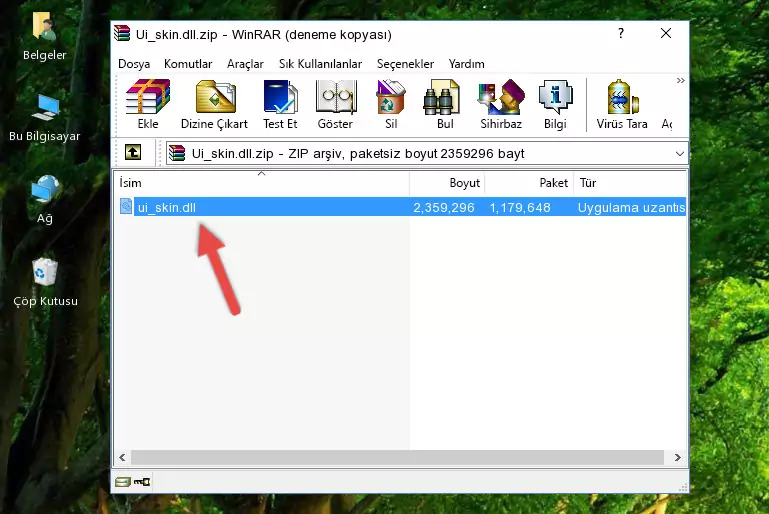
Task: Open the Yardım menu
Action: (x=466, y=64)
